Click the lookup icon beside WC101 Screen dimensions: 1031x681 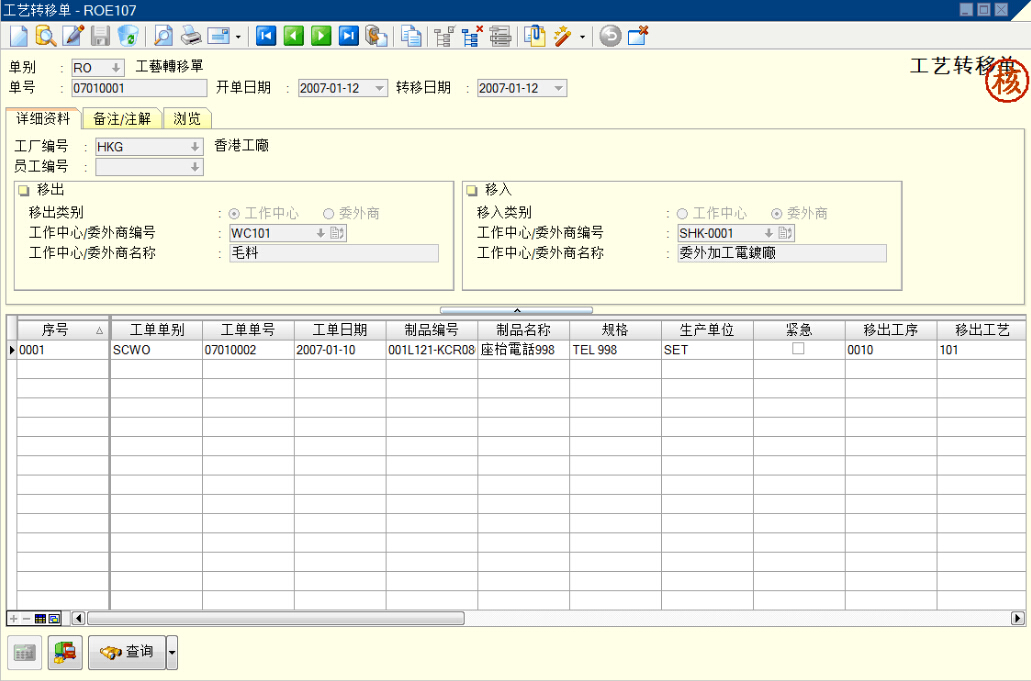click(337, 233)
